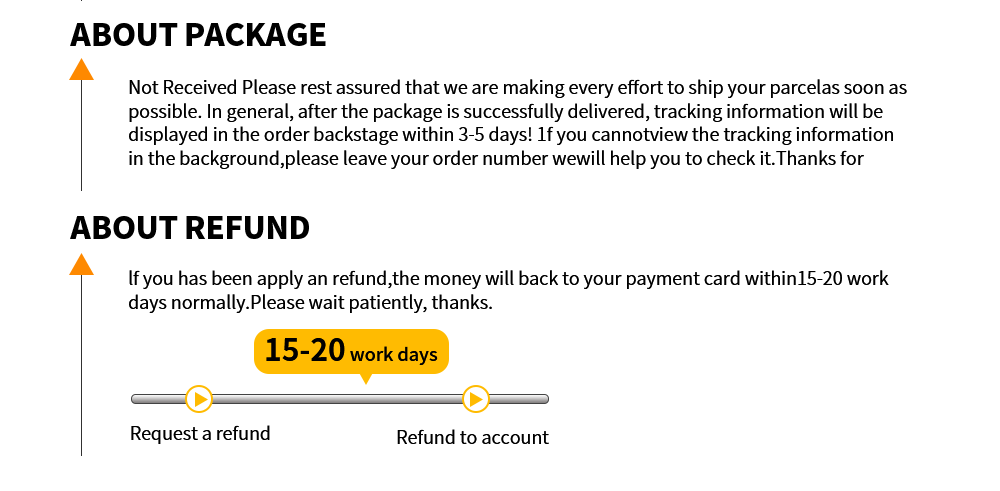Click the Request a refund play marker
The width and height of the screenshot is (1000, 491).
(199, 399)
